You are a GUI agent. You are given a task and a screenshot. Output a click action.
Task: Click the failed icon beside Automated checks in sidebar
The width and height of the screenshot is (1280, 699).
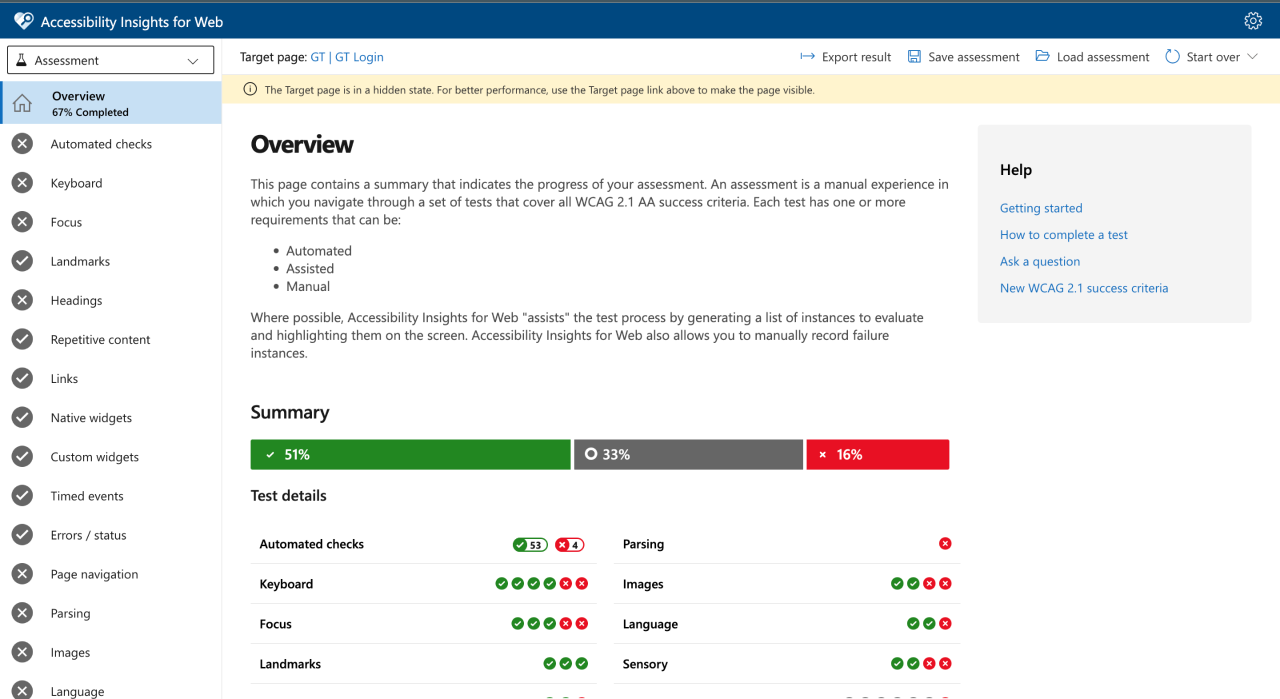click(x=22, y=144)
